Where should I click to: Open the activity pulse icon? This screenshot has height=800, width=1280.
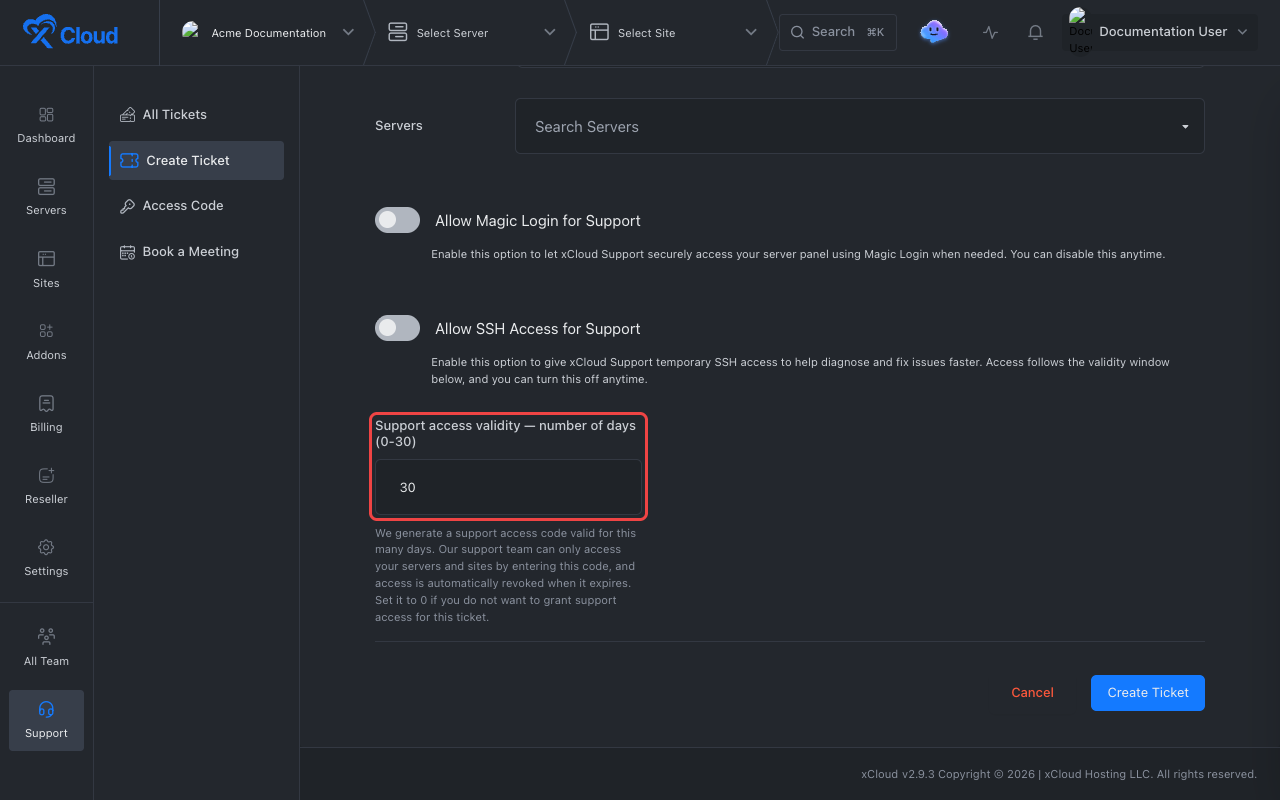(990, 32)
